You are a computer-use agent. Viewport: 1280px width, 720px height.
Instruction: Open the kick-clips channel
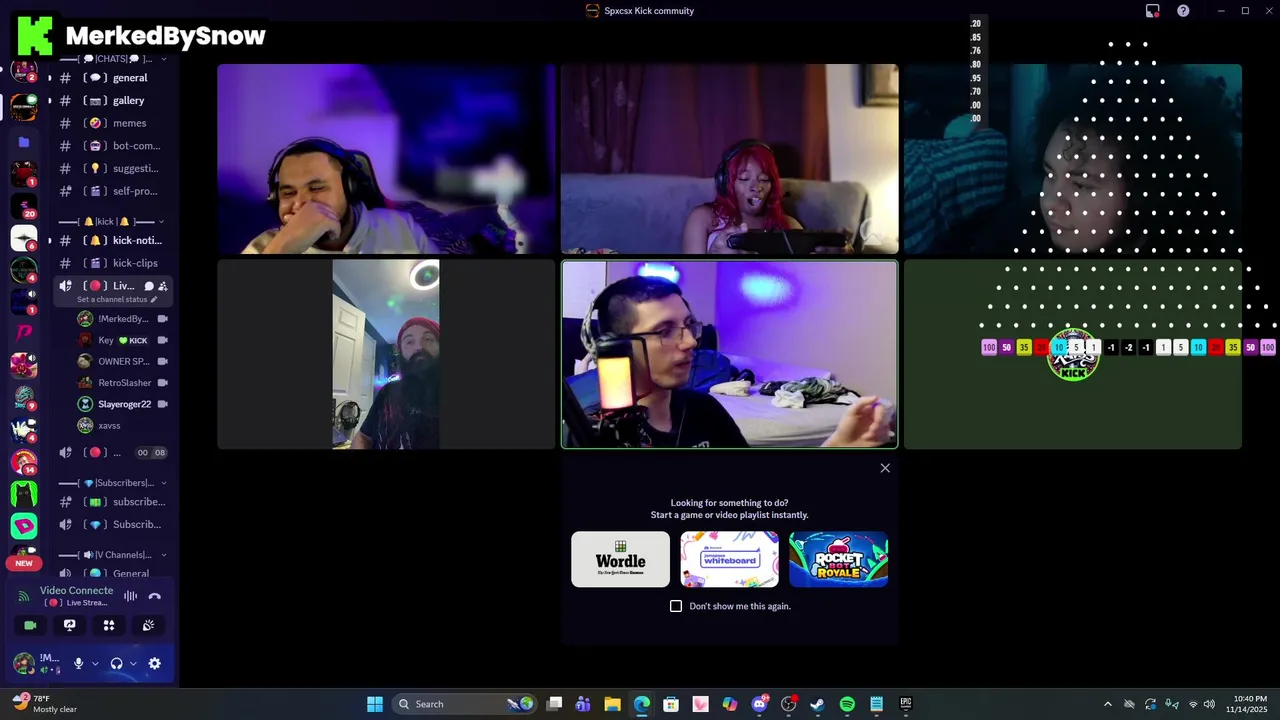point(113,263)
